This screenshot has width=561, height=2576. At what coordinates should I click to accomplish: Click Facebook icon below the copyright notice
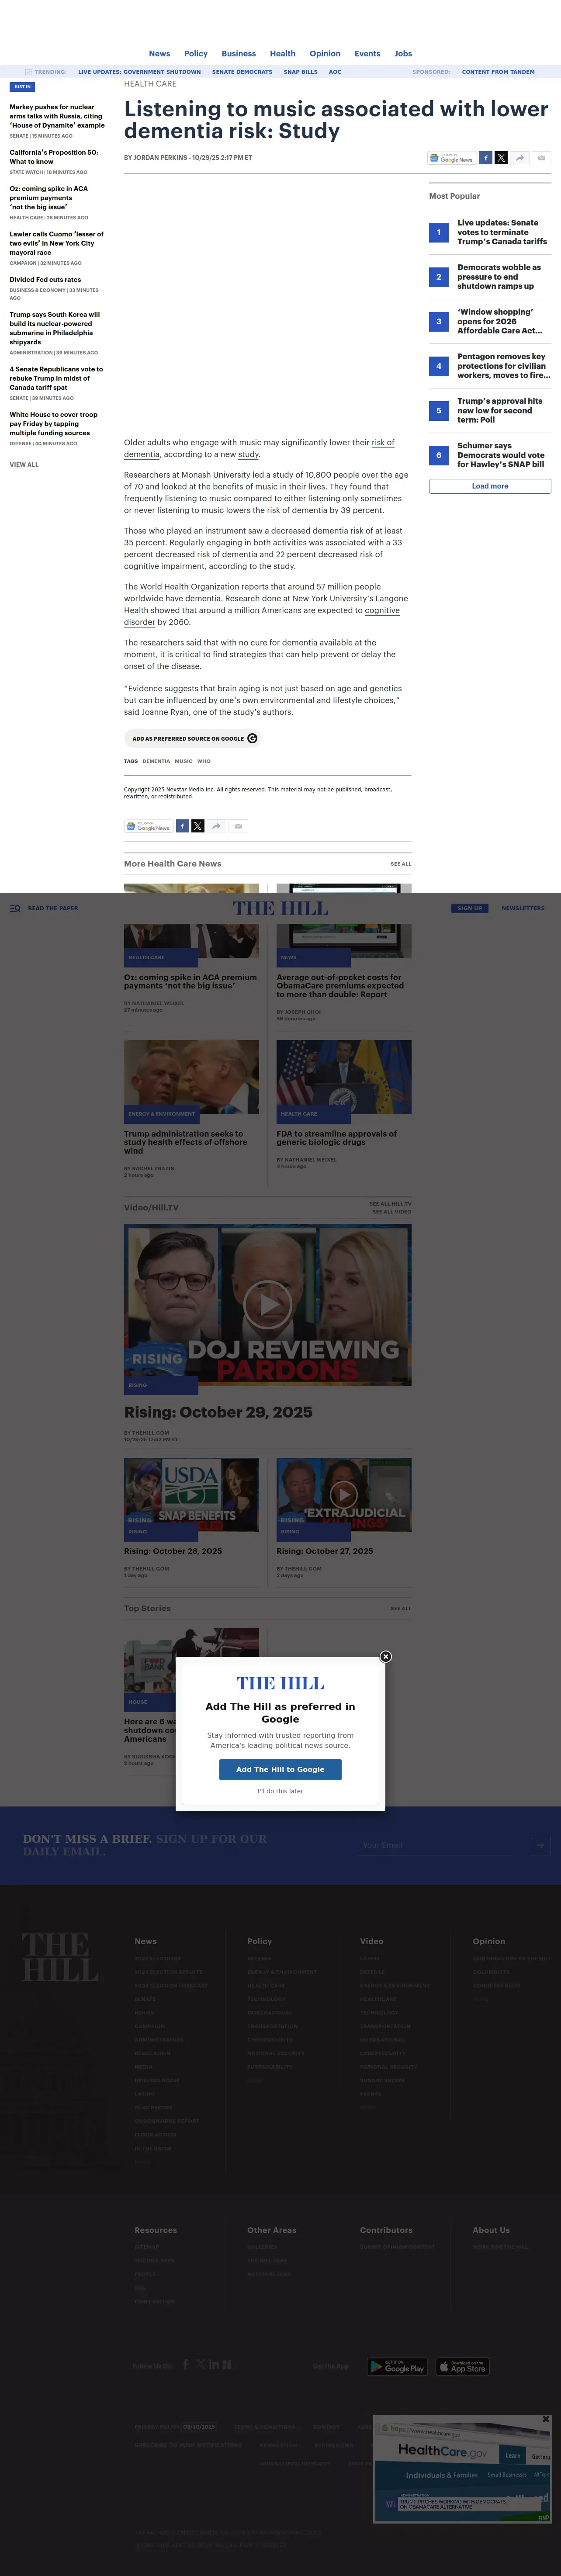(x=182, y=826)
